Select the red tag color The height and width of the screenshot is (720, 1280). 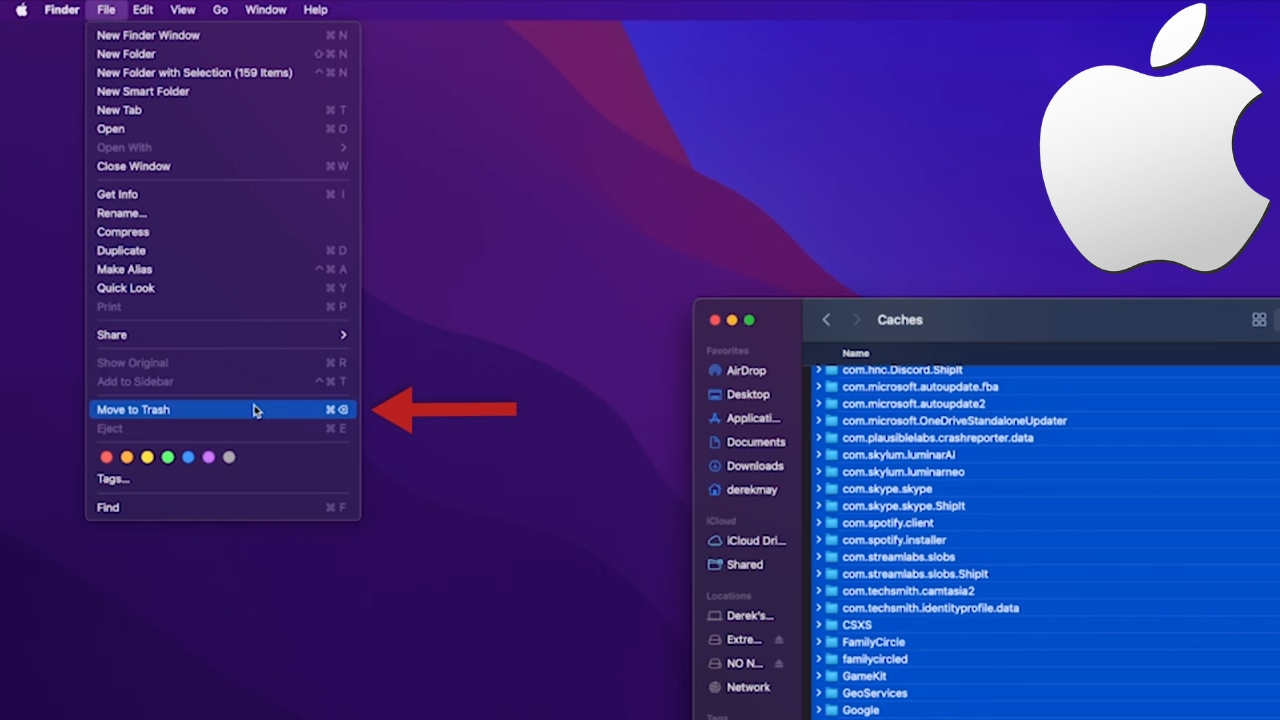[107, 458]
